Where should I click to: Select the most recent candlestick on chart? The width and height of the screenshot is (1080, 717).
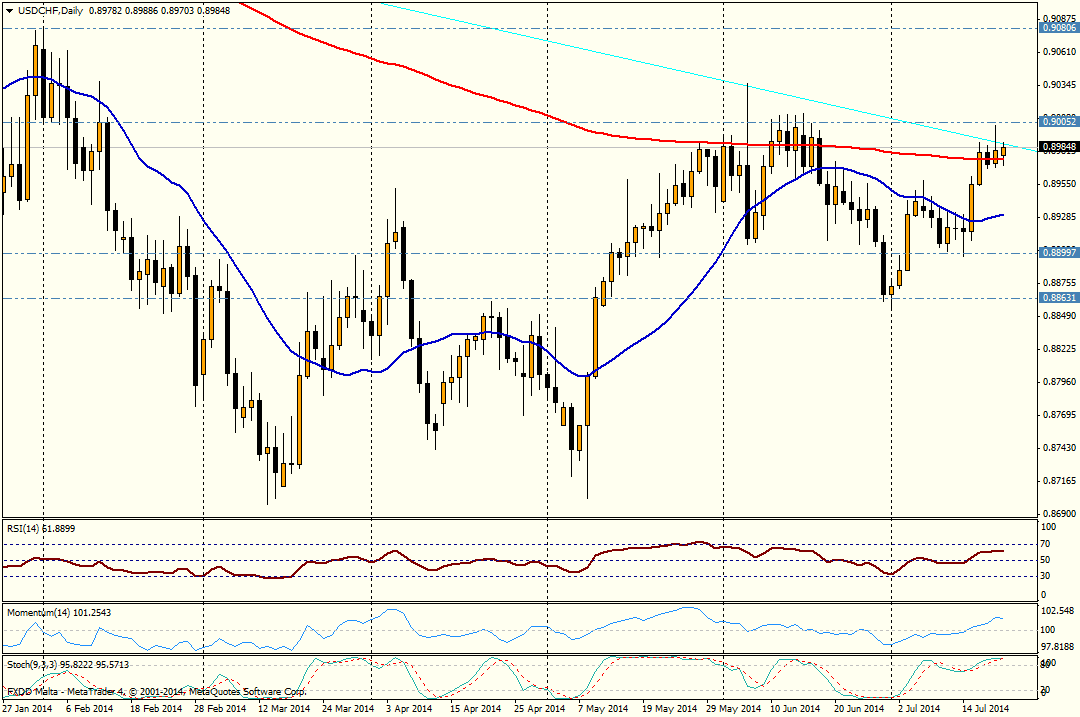[1004, 152]
